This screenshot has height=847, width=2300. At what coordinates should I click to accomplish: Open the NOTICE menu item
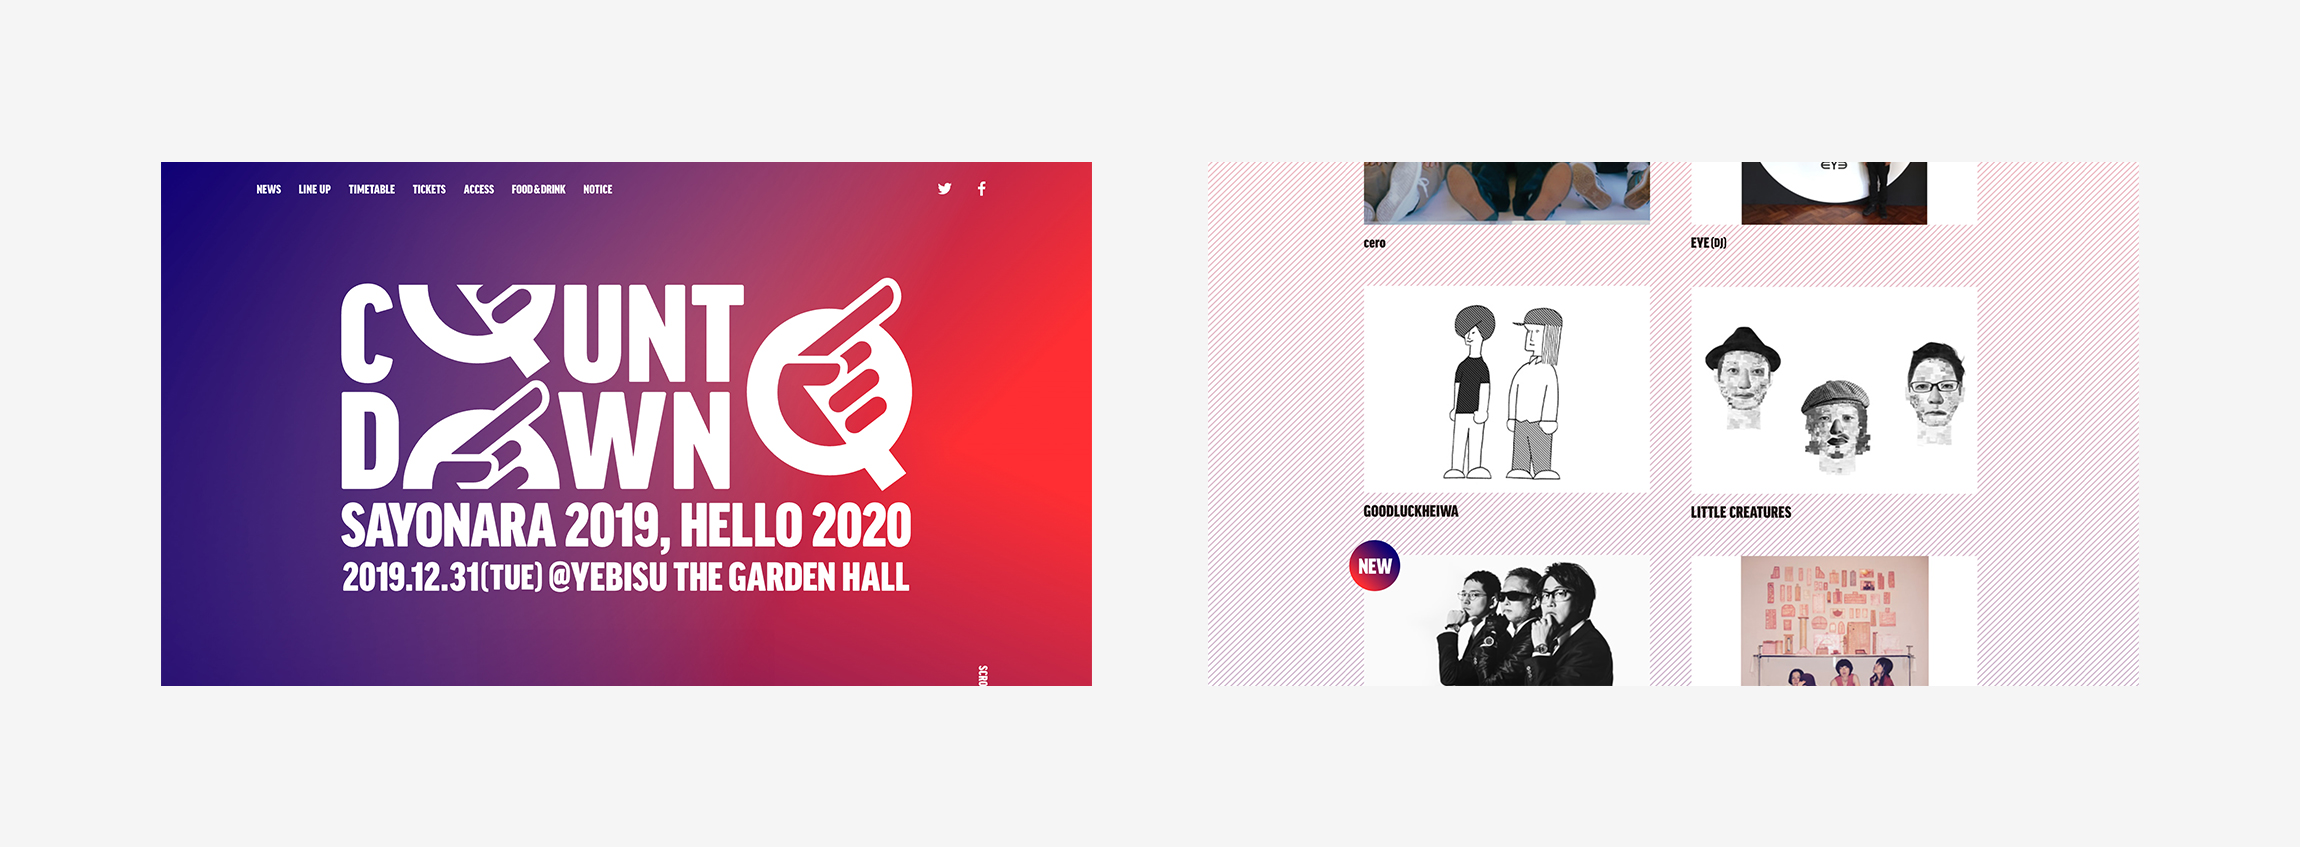click(x=598, y=189)
